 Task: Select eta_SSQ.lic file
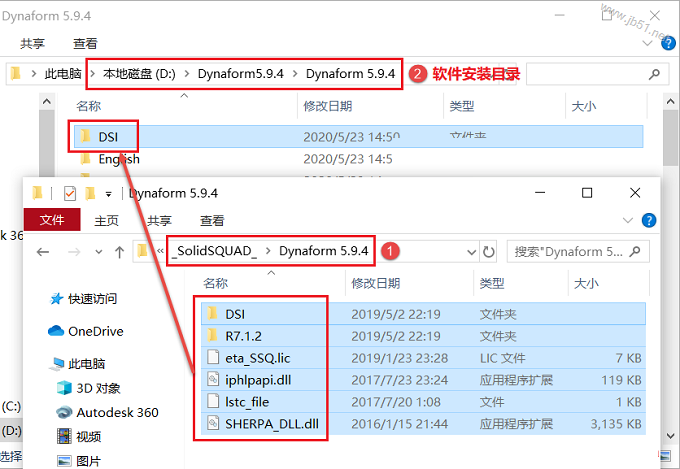pyautogui.click(x=423, y=358)
